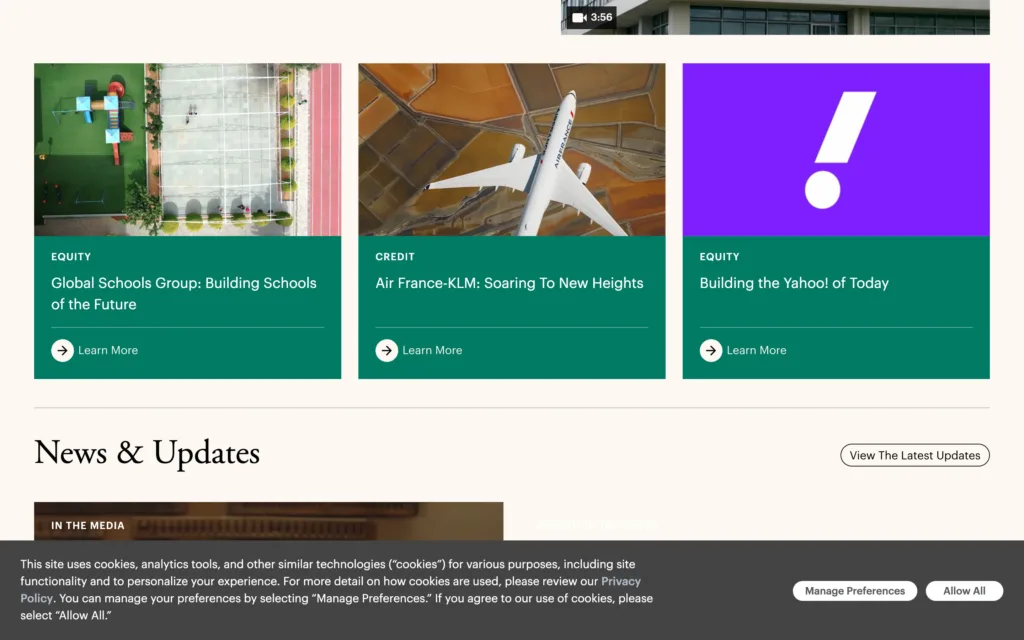Click EQUITY label on Global Schools card
The height and width of the screenshot is (640, 1024).
tap(71, 257)
